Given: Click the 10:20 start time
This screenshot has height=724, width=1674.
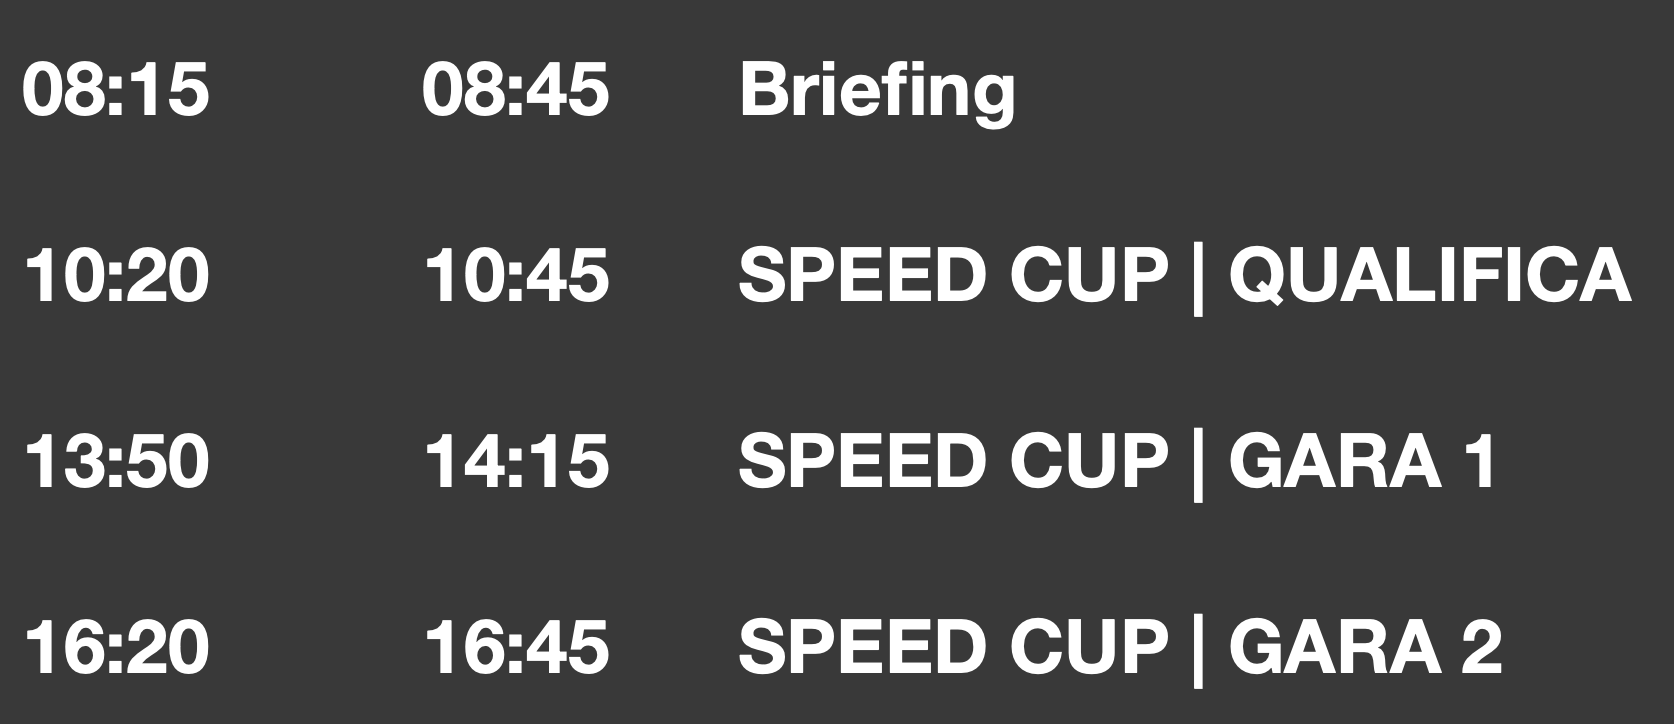Looking at the screenshot, I should click(116, 275).
